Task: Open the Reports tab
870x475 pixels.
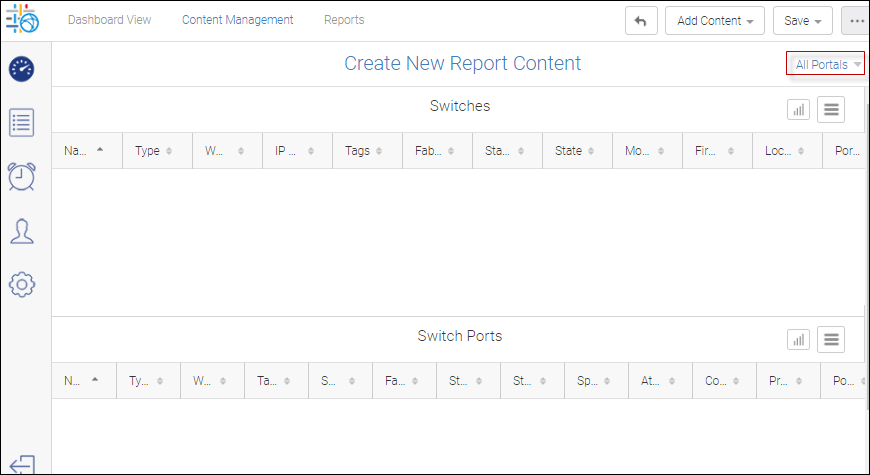Action: pos(344,20)
